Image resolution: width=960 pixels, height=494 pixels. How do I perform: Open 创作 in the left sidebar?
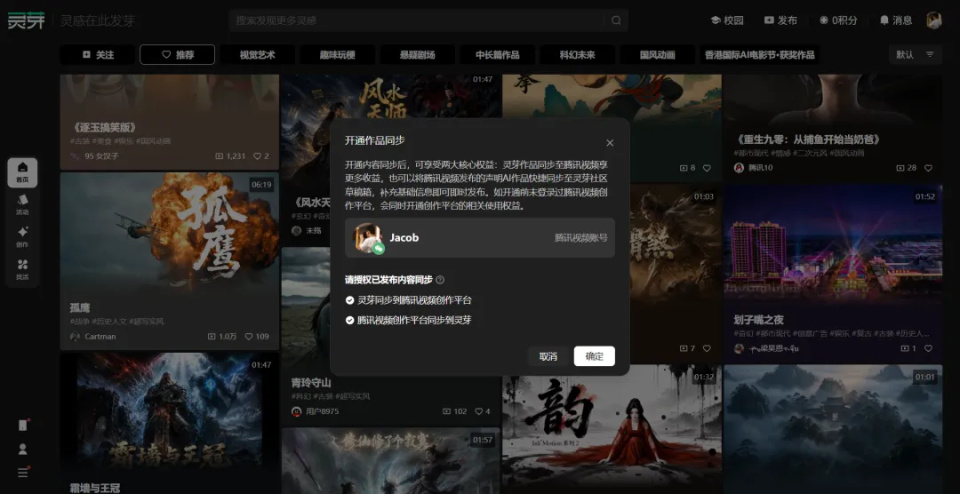23,237
